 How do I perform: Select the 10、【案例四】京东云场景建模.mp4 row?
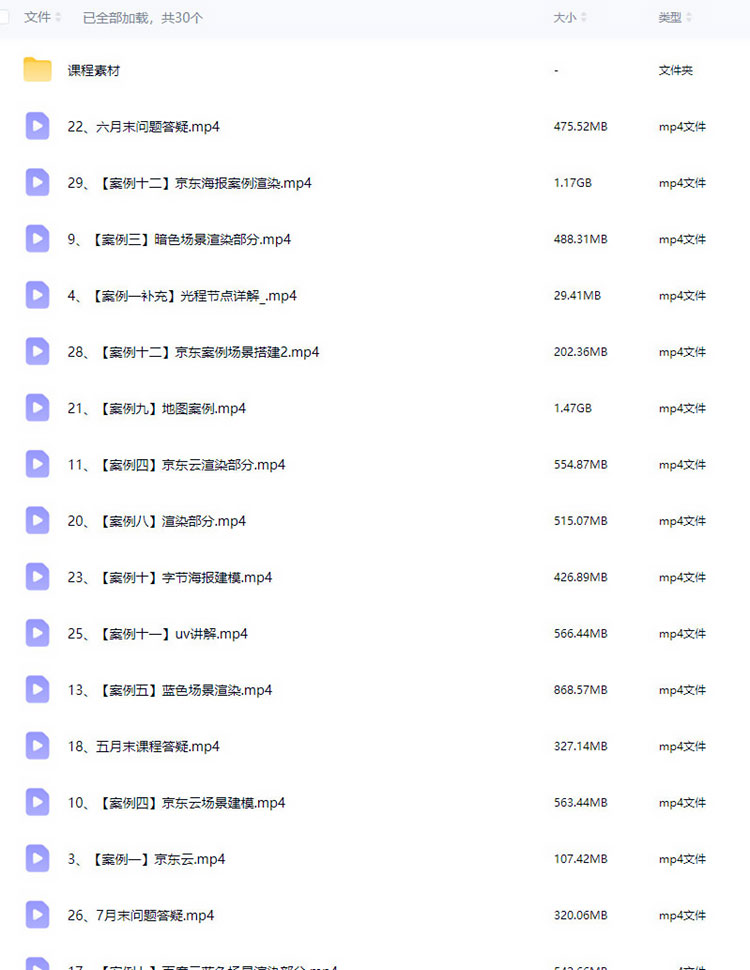pos(375,802)
